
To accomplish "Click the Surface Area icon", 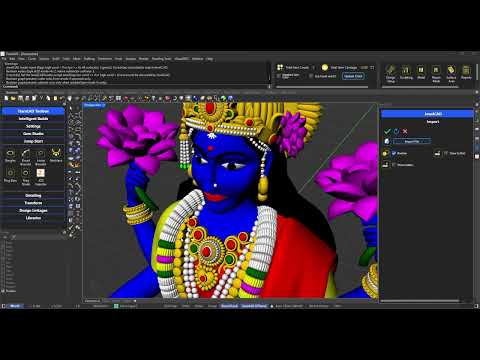I will 451,71.
